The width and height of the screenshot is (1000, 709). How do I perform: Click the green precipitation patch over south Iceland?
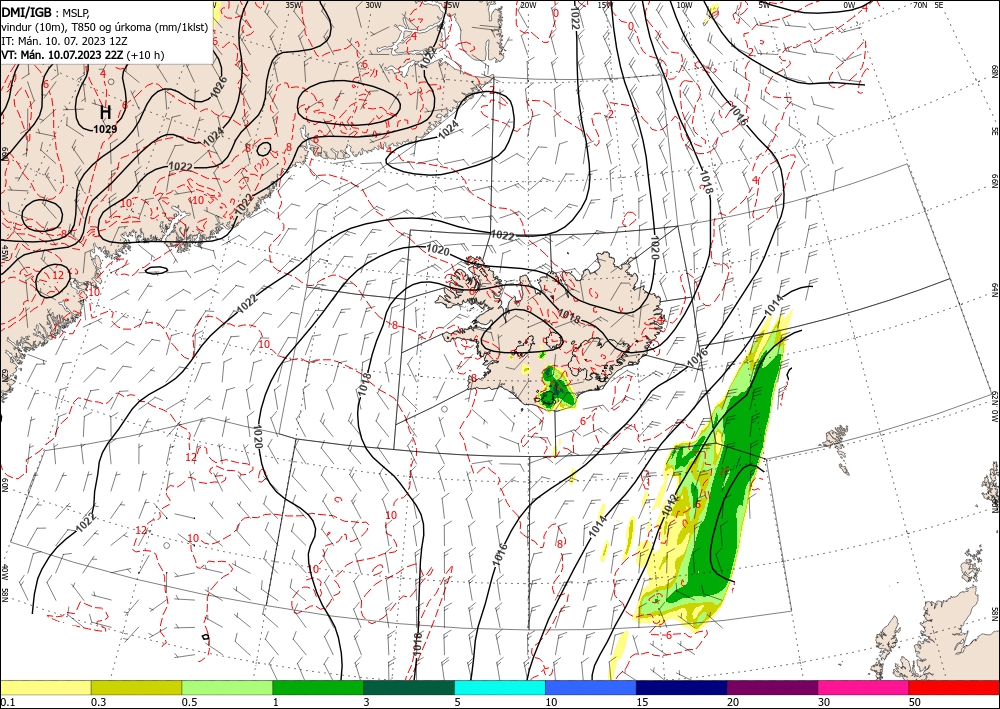point(557,388)
